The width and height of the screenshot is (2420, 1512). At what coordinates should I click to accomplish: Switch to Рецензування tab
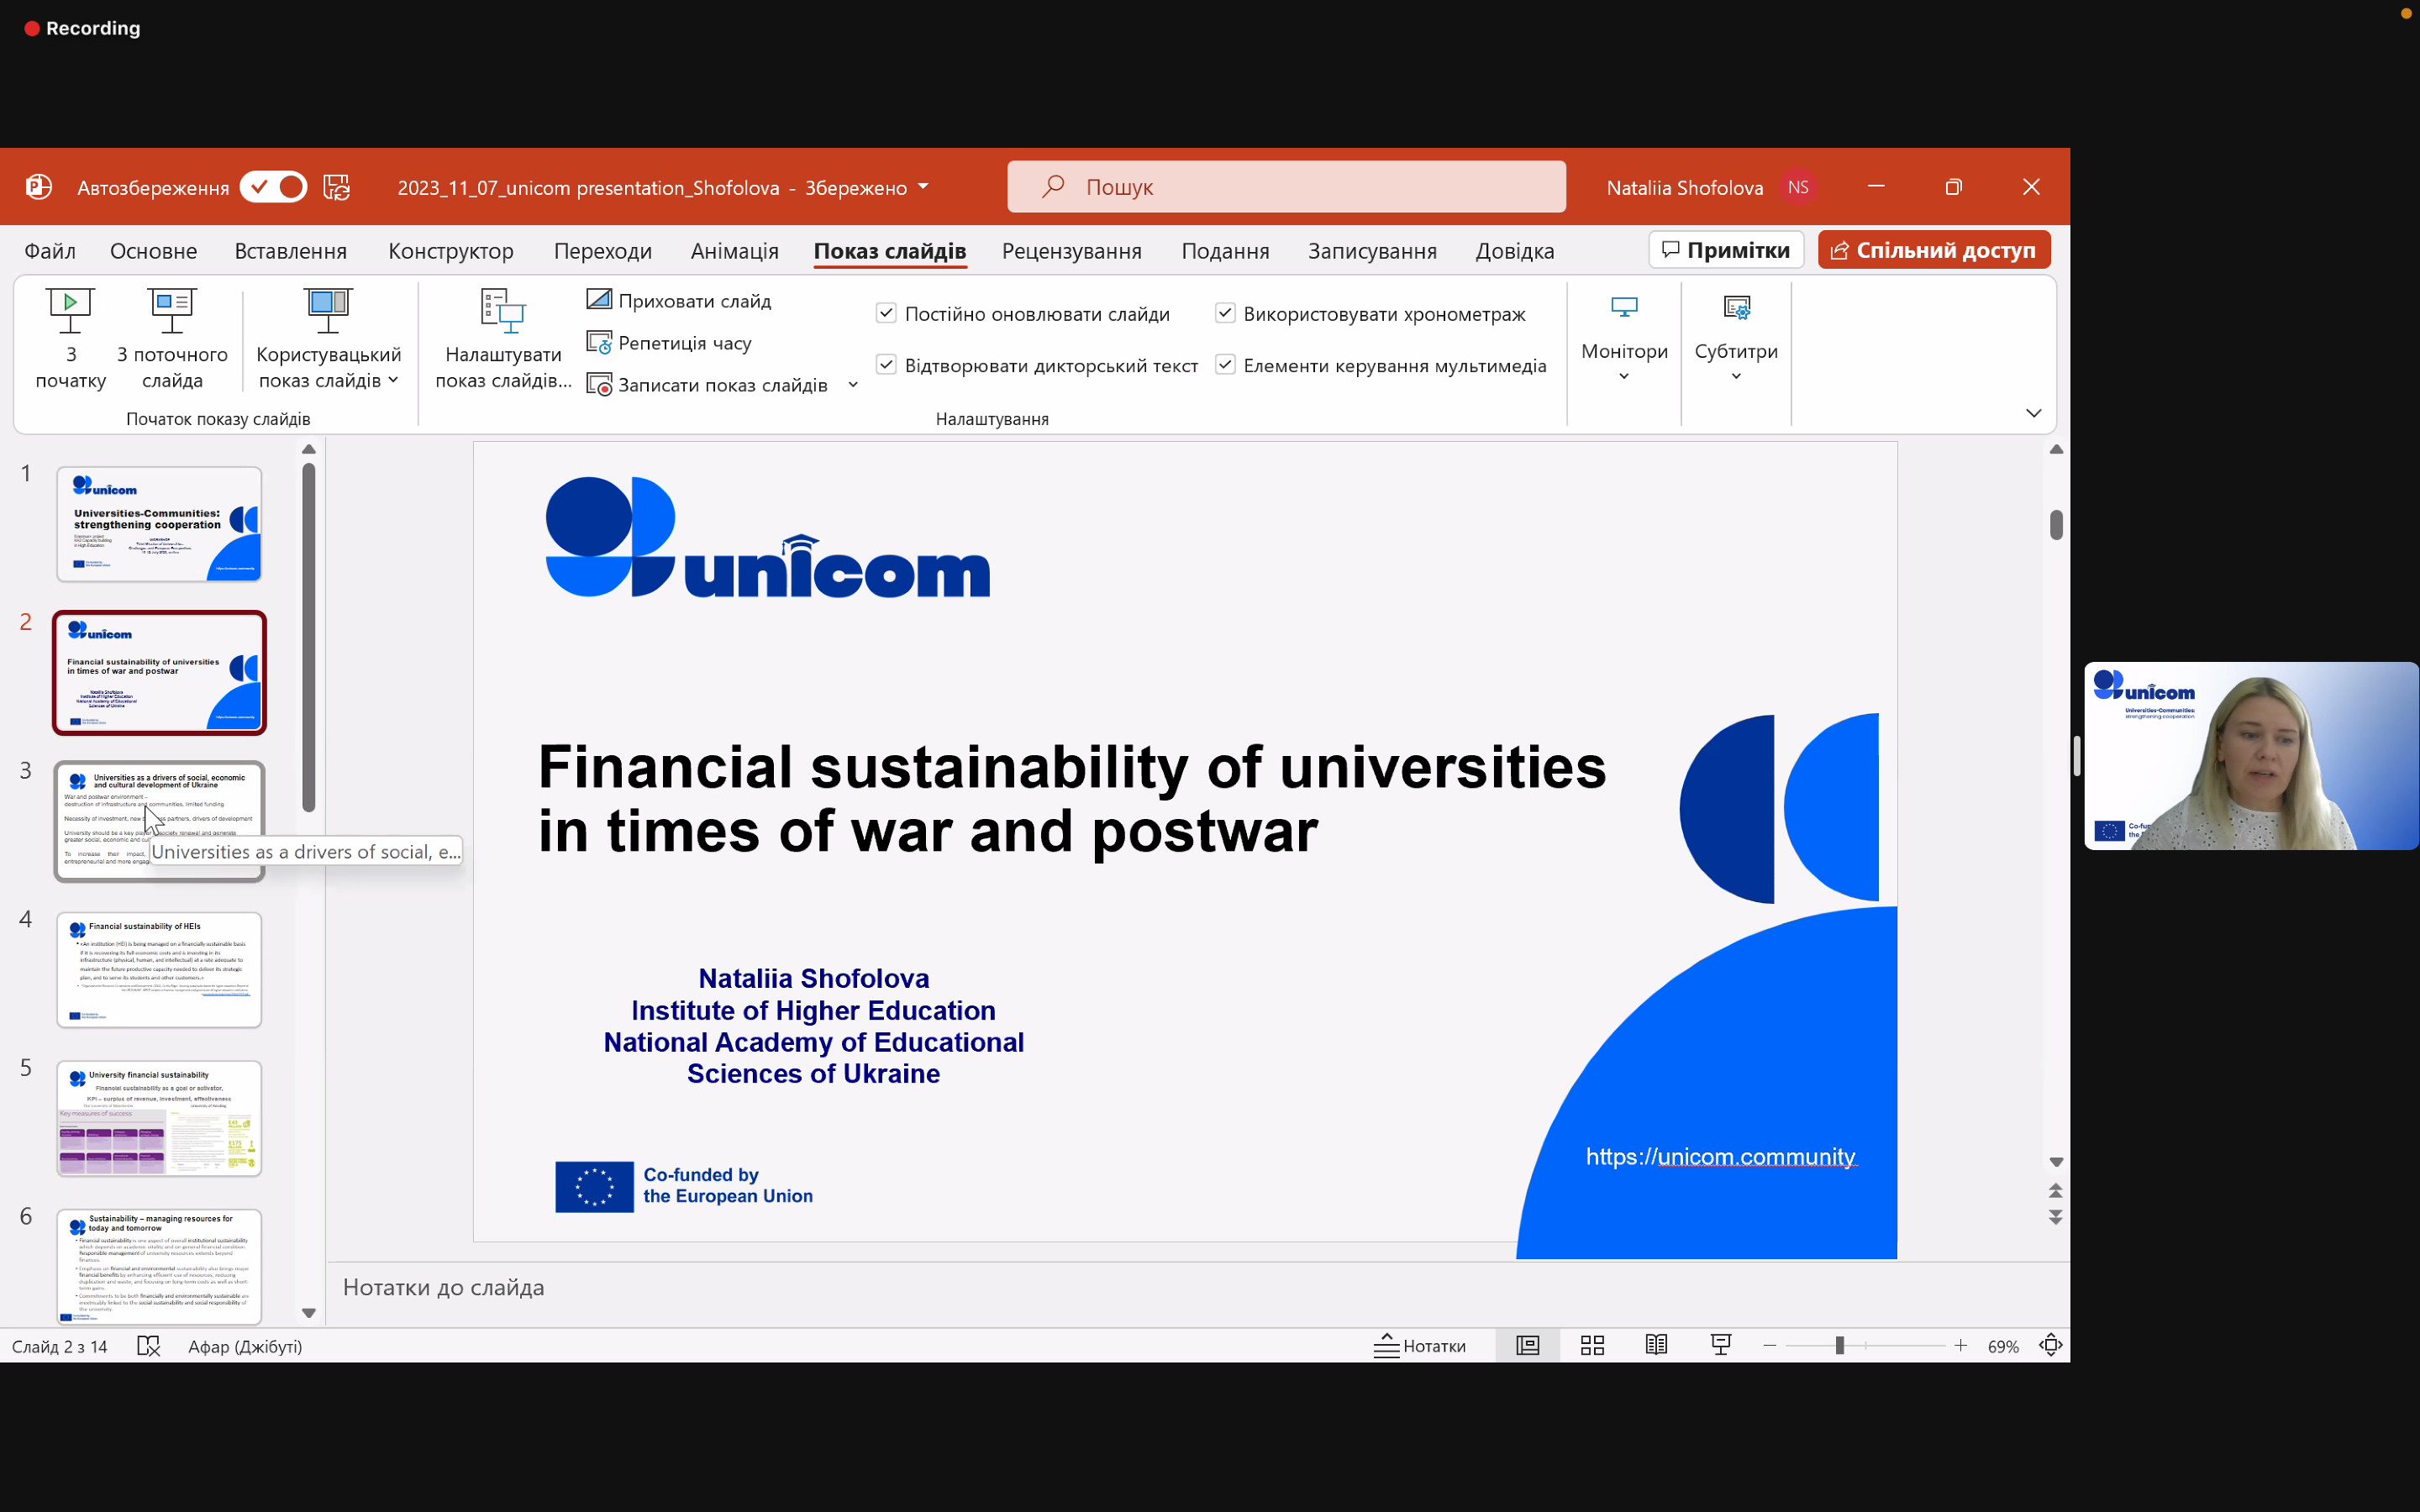1072,251
